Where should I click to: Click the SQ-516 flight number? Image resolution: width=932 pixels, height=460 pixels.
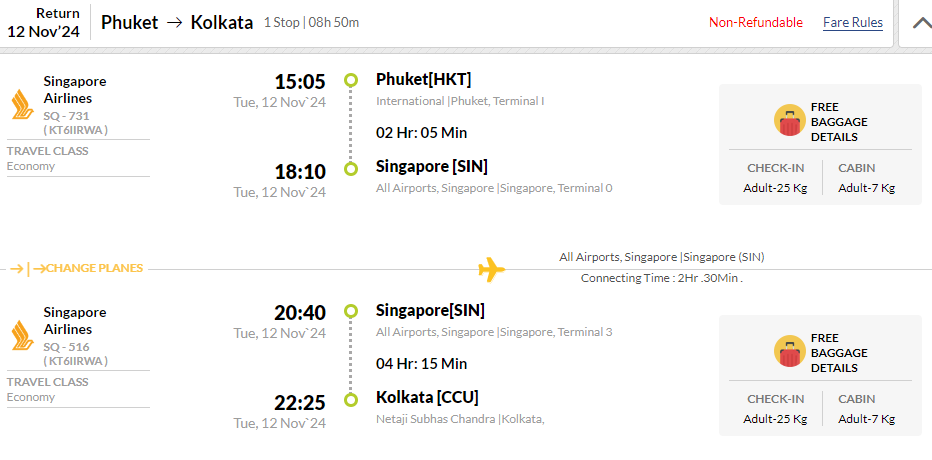point(67,347)
